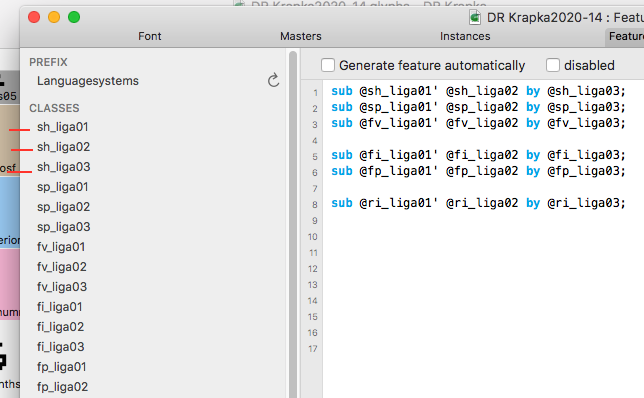The image size is (644, 398).
Task: Select class fp_liga02
Action: coord(62,387)
